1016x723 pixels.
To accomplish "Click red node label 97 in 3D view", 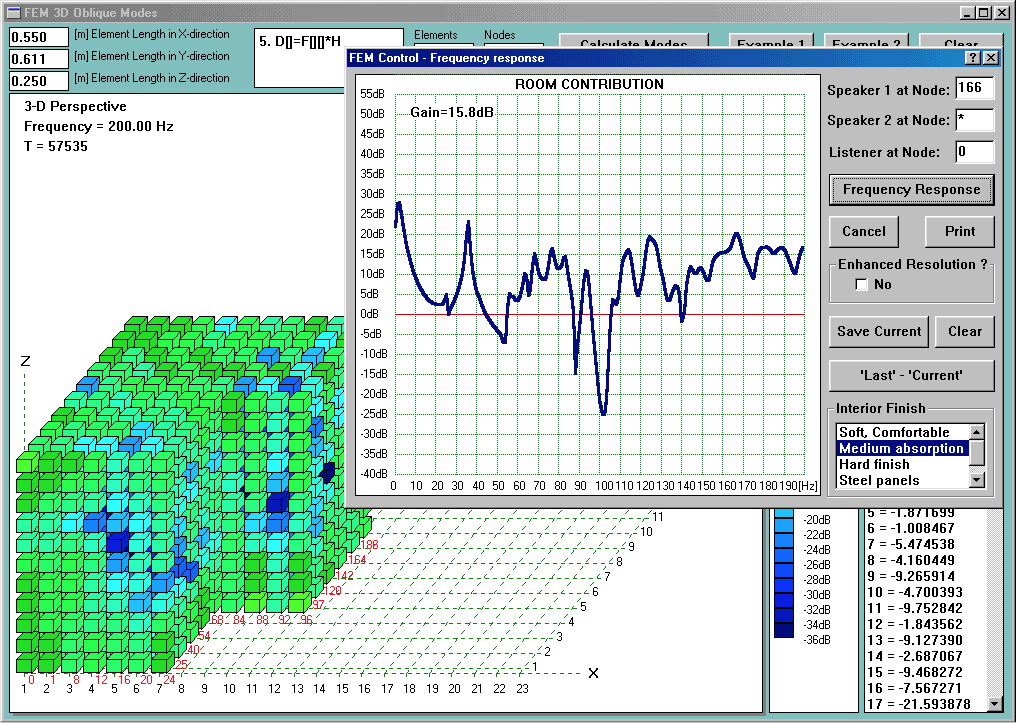I will [318, 604].
